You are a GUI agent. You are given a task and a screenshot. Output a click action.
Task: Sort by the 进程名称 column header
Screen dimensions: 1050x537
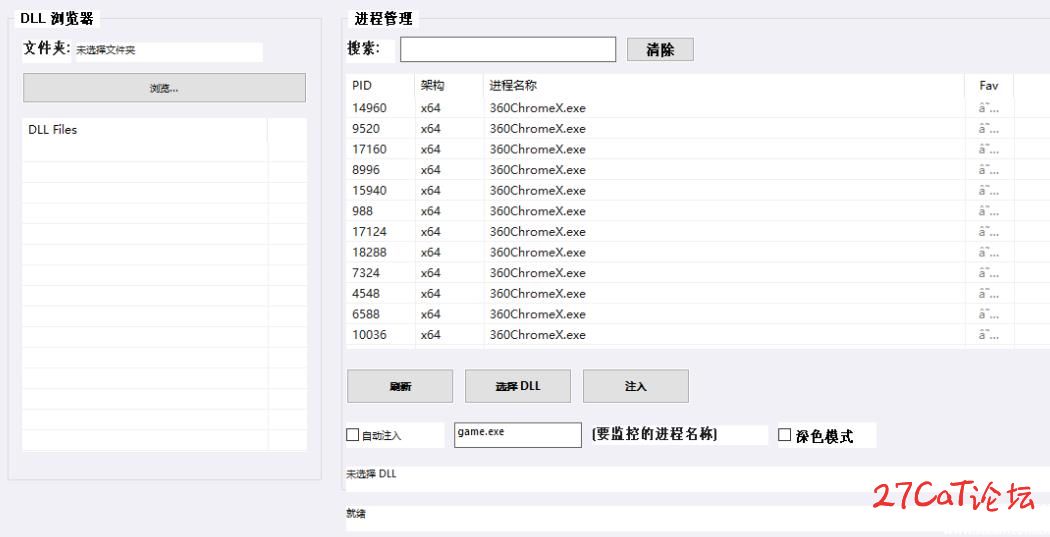coord(725,86)
